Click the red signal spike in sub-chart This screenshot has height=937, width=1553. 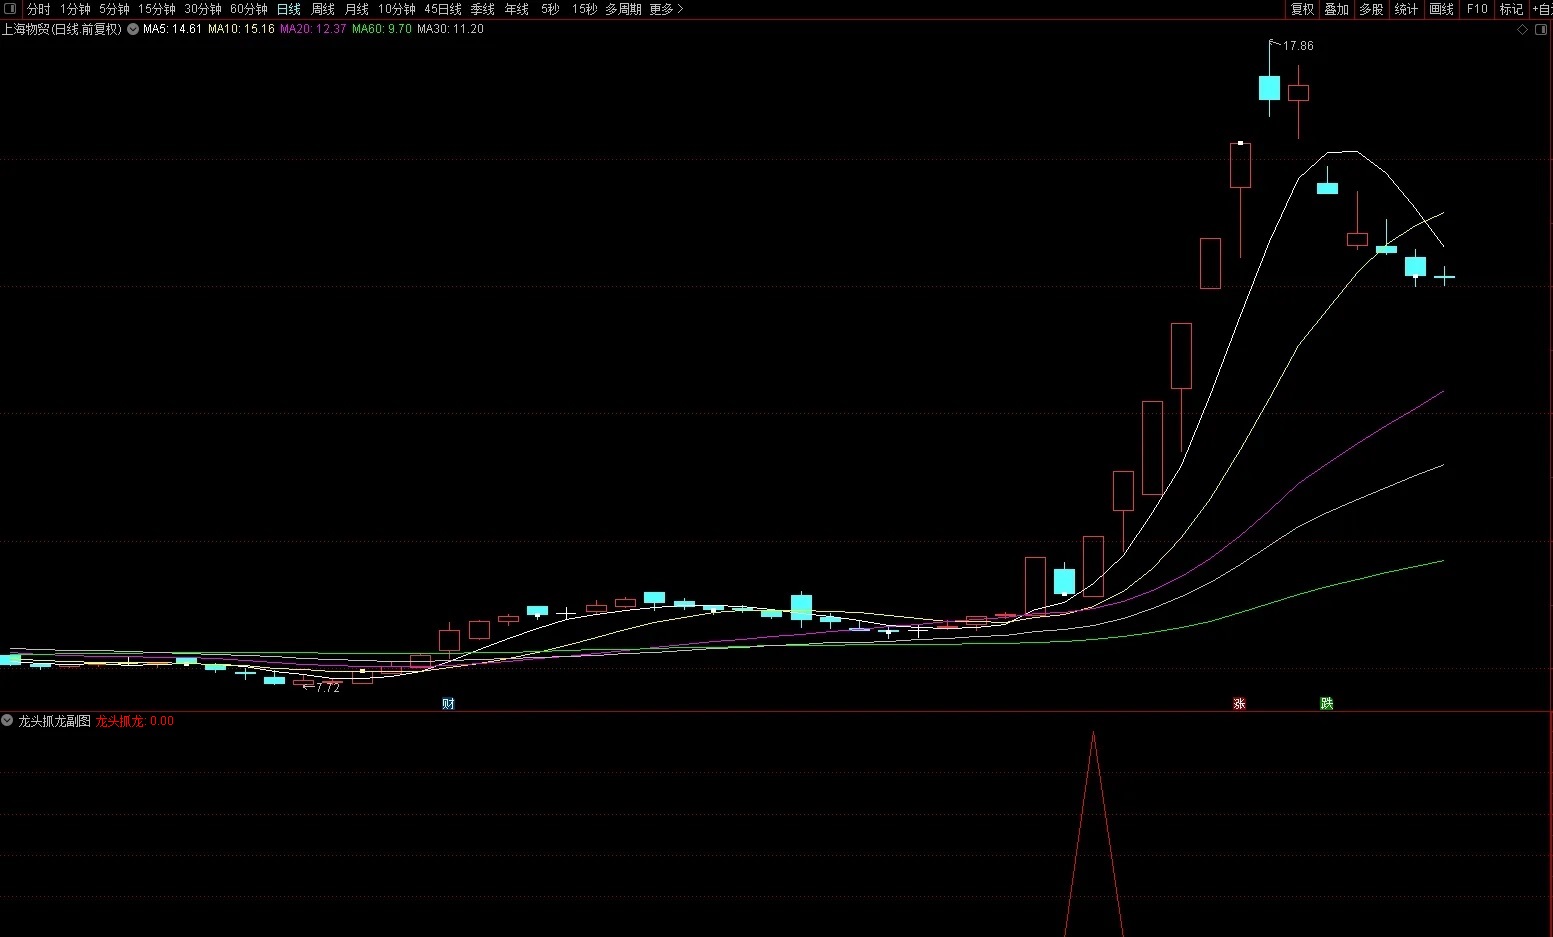(x=1093, y=834)
